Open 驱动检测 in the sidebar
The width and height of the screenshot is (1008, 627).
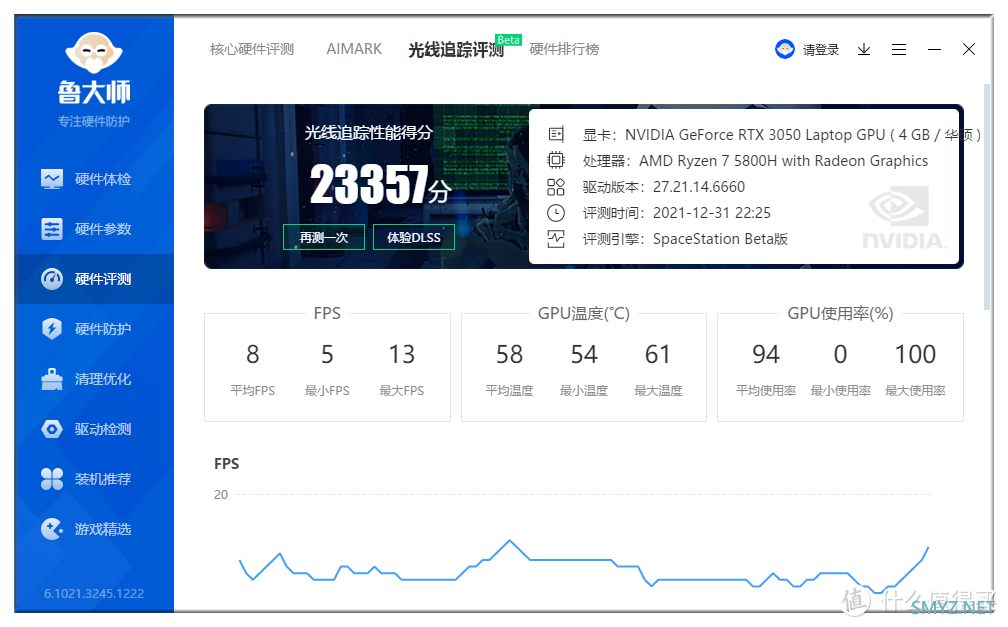[x=94, y=429]
